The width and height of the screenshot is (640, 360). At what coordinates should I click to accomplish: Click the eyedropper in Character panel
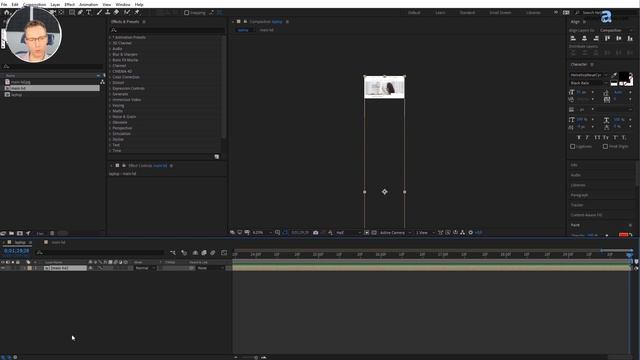pos(614,75)
